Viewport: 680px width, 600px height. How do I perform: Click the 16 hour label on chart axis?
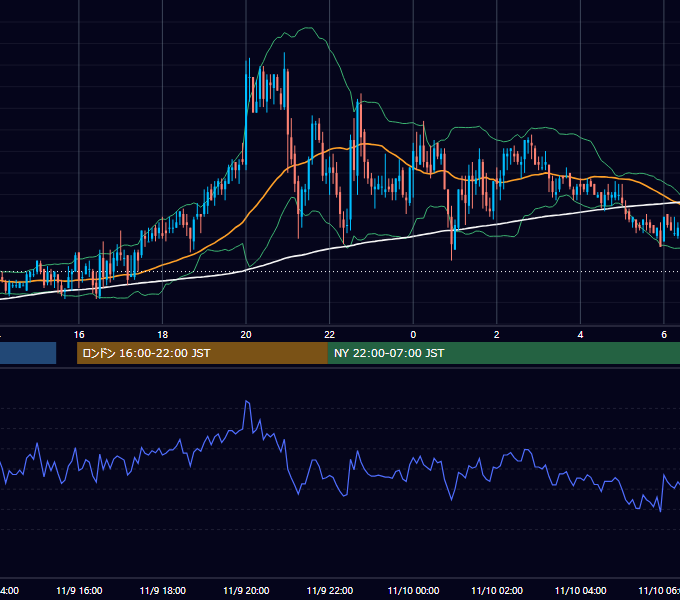(79, 335)
